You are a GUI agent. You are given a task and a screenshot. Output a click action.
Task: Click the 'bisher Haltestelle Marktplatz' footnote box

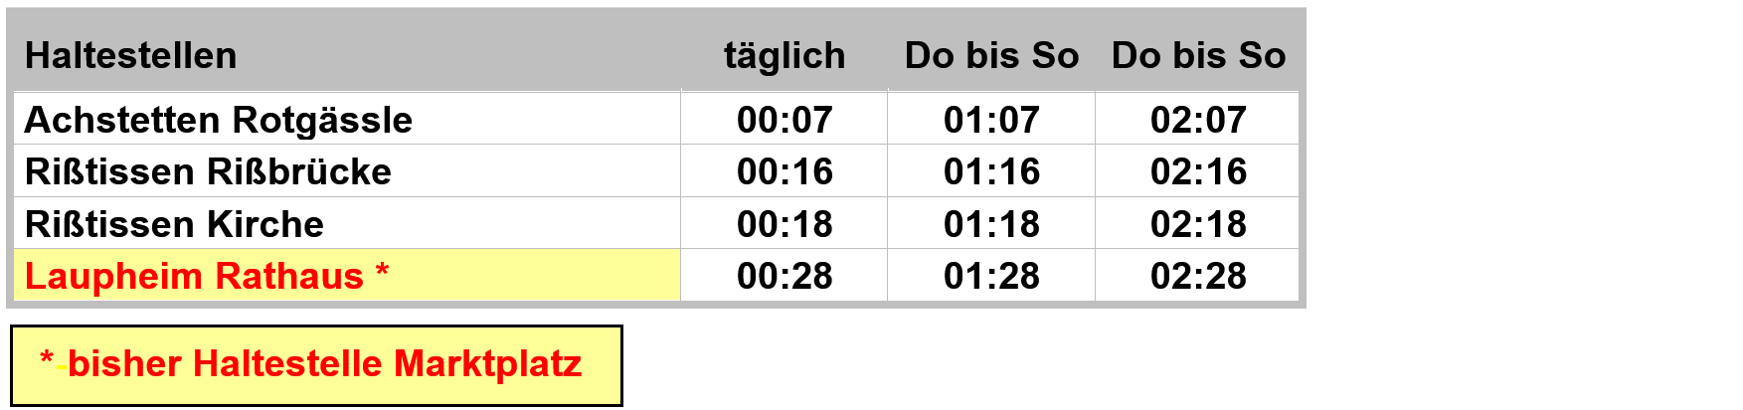click(x=316, y=365)
